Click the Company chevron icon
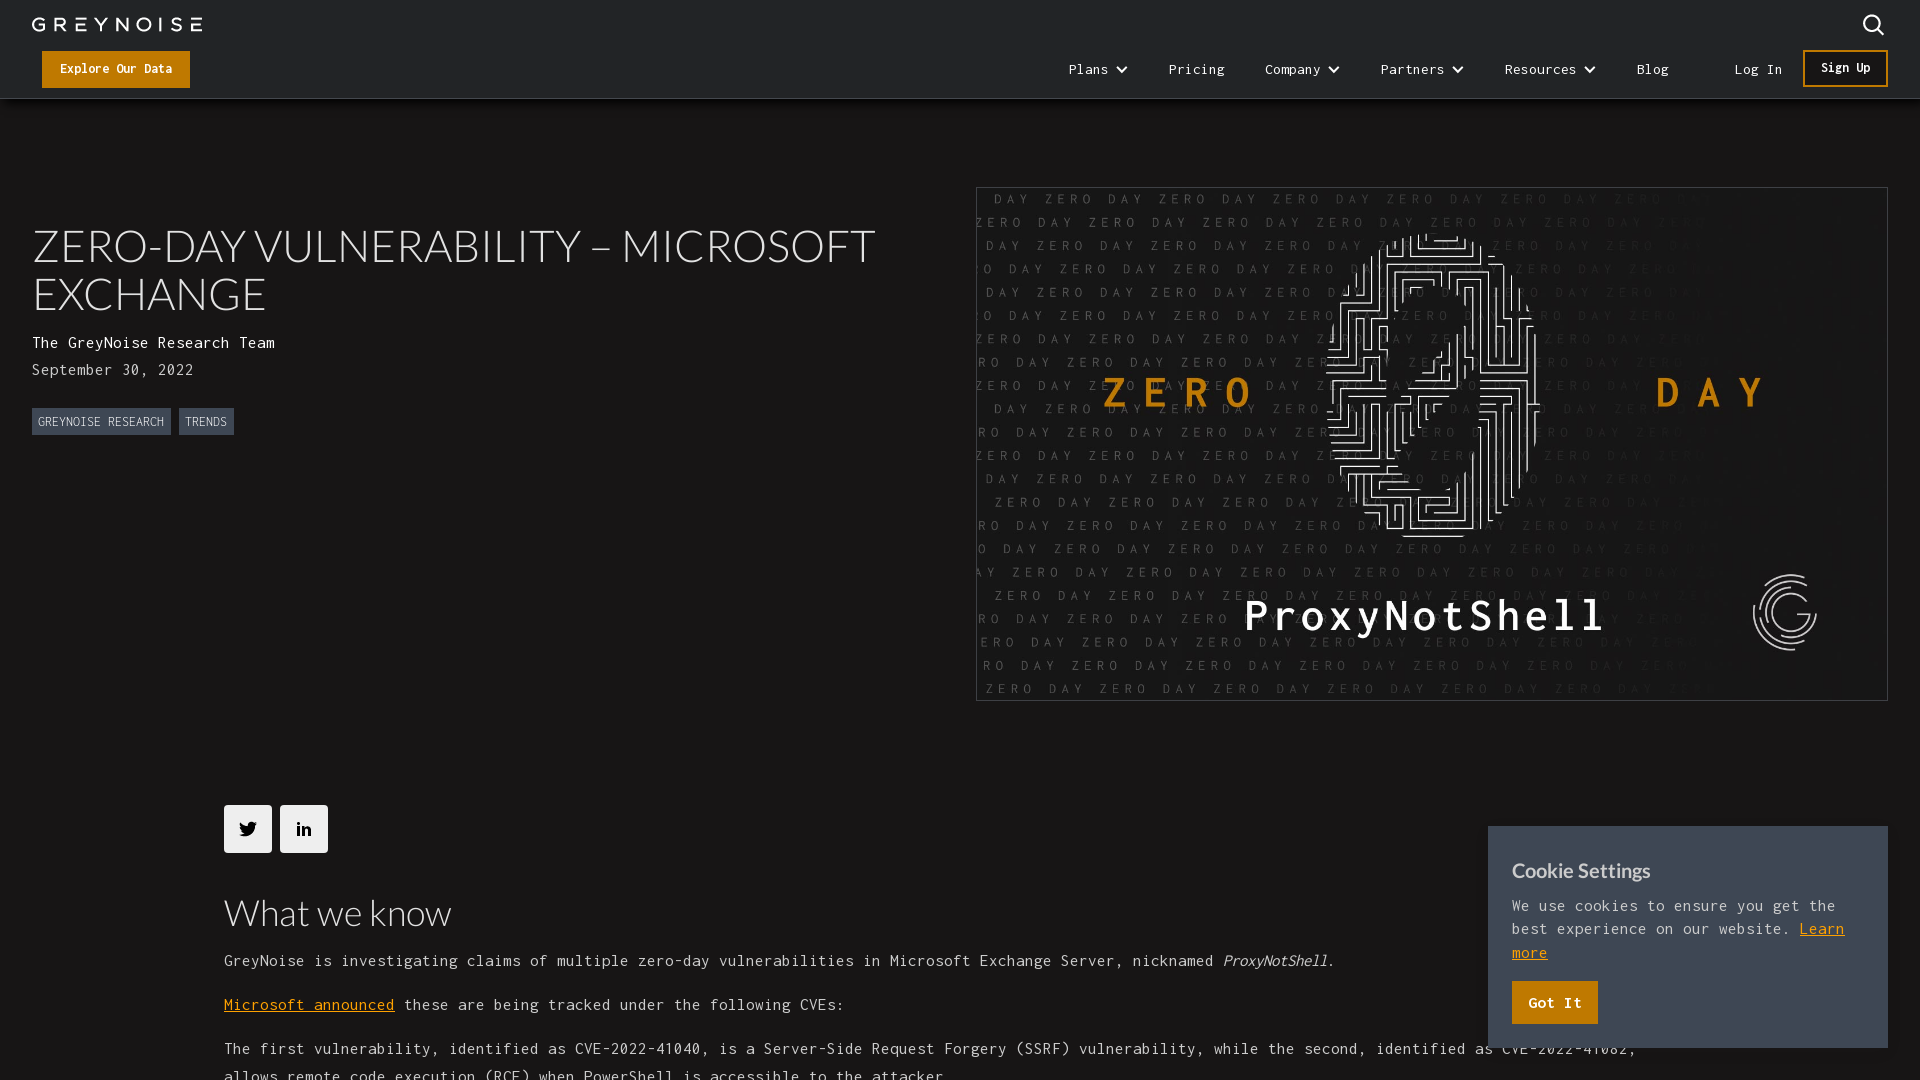Screen dimensions: 1920x1080 coord(1334,69)
